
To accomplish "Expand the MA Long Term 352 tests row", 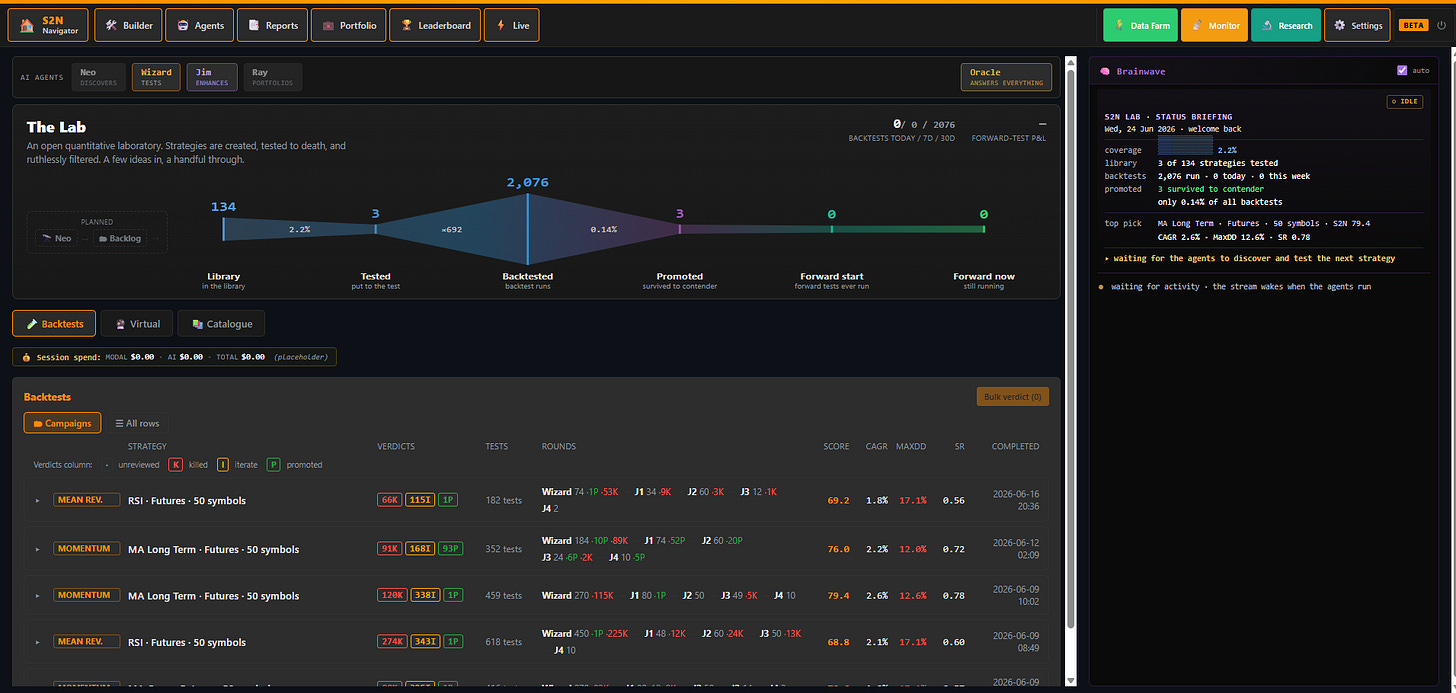I will coord(37,549).
